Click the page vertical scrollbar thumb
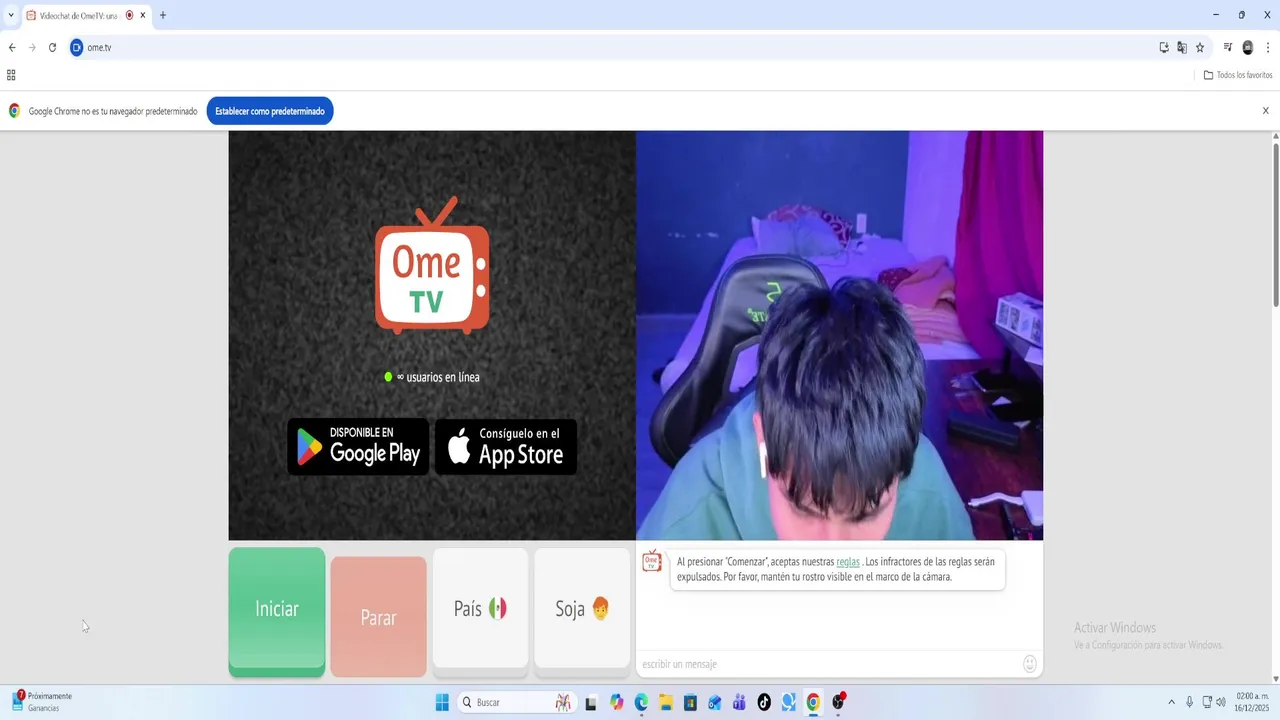 1276,225
